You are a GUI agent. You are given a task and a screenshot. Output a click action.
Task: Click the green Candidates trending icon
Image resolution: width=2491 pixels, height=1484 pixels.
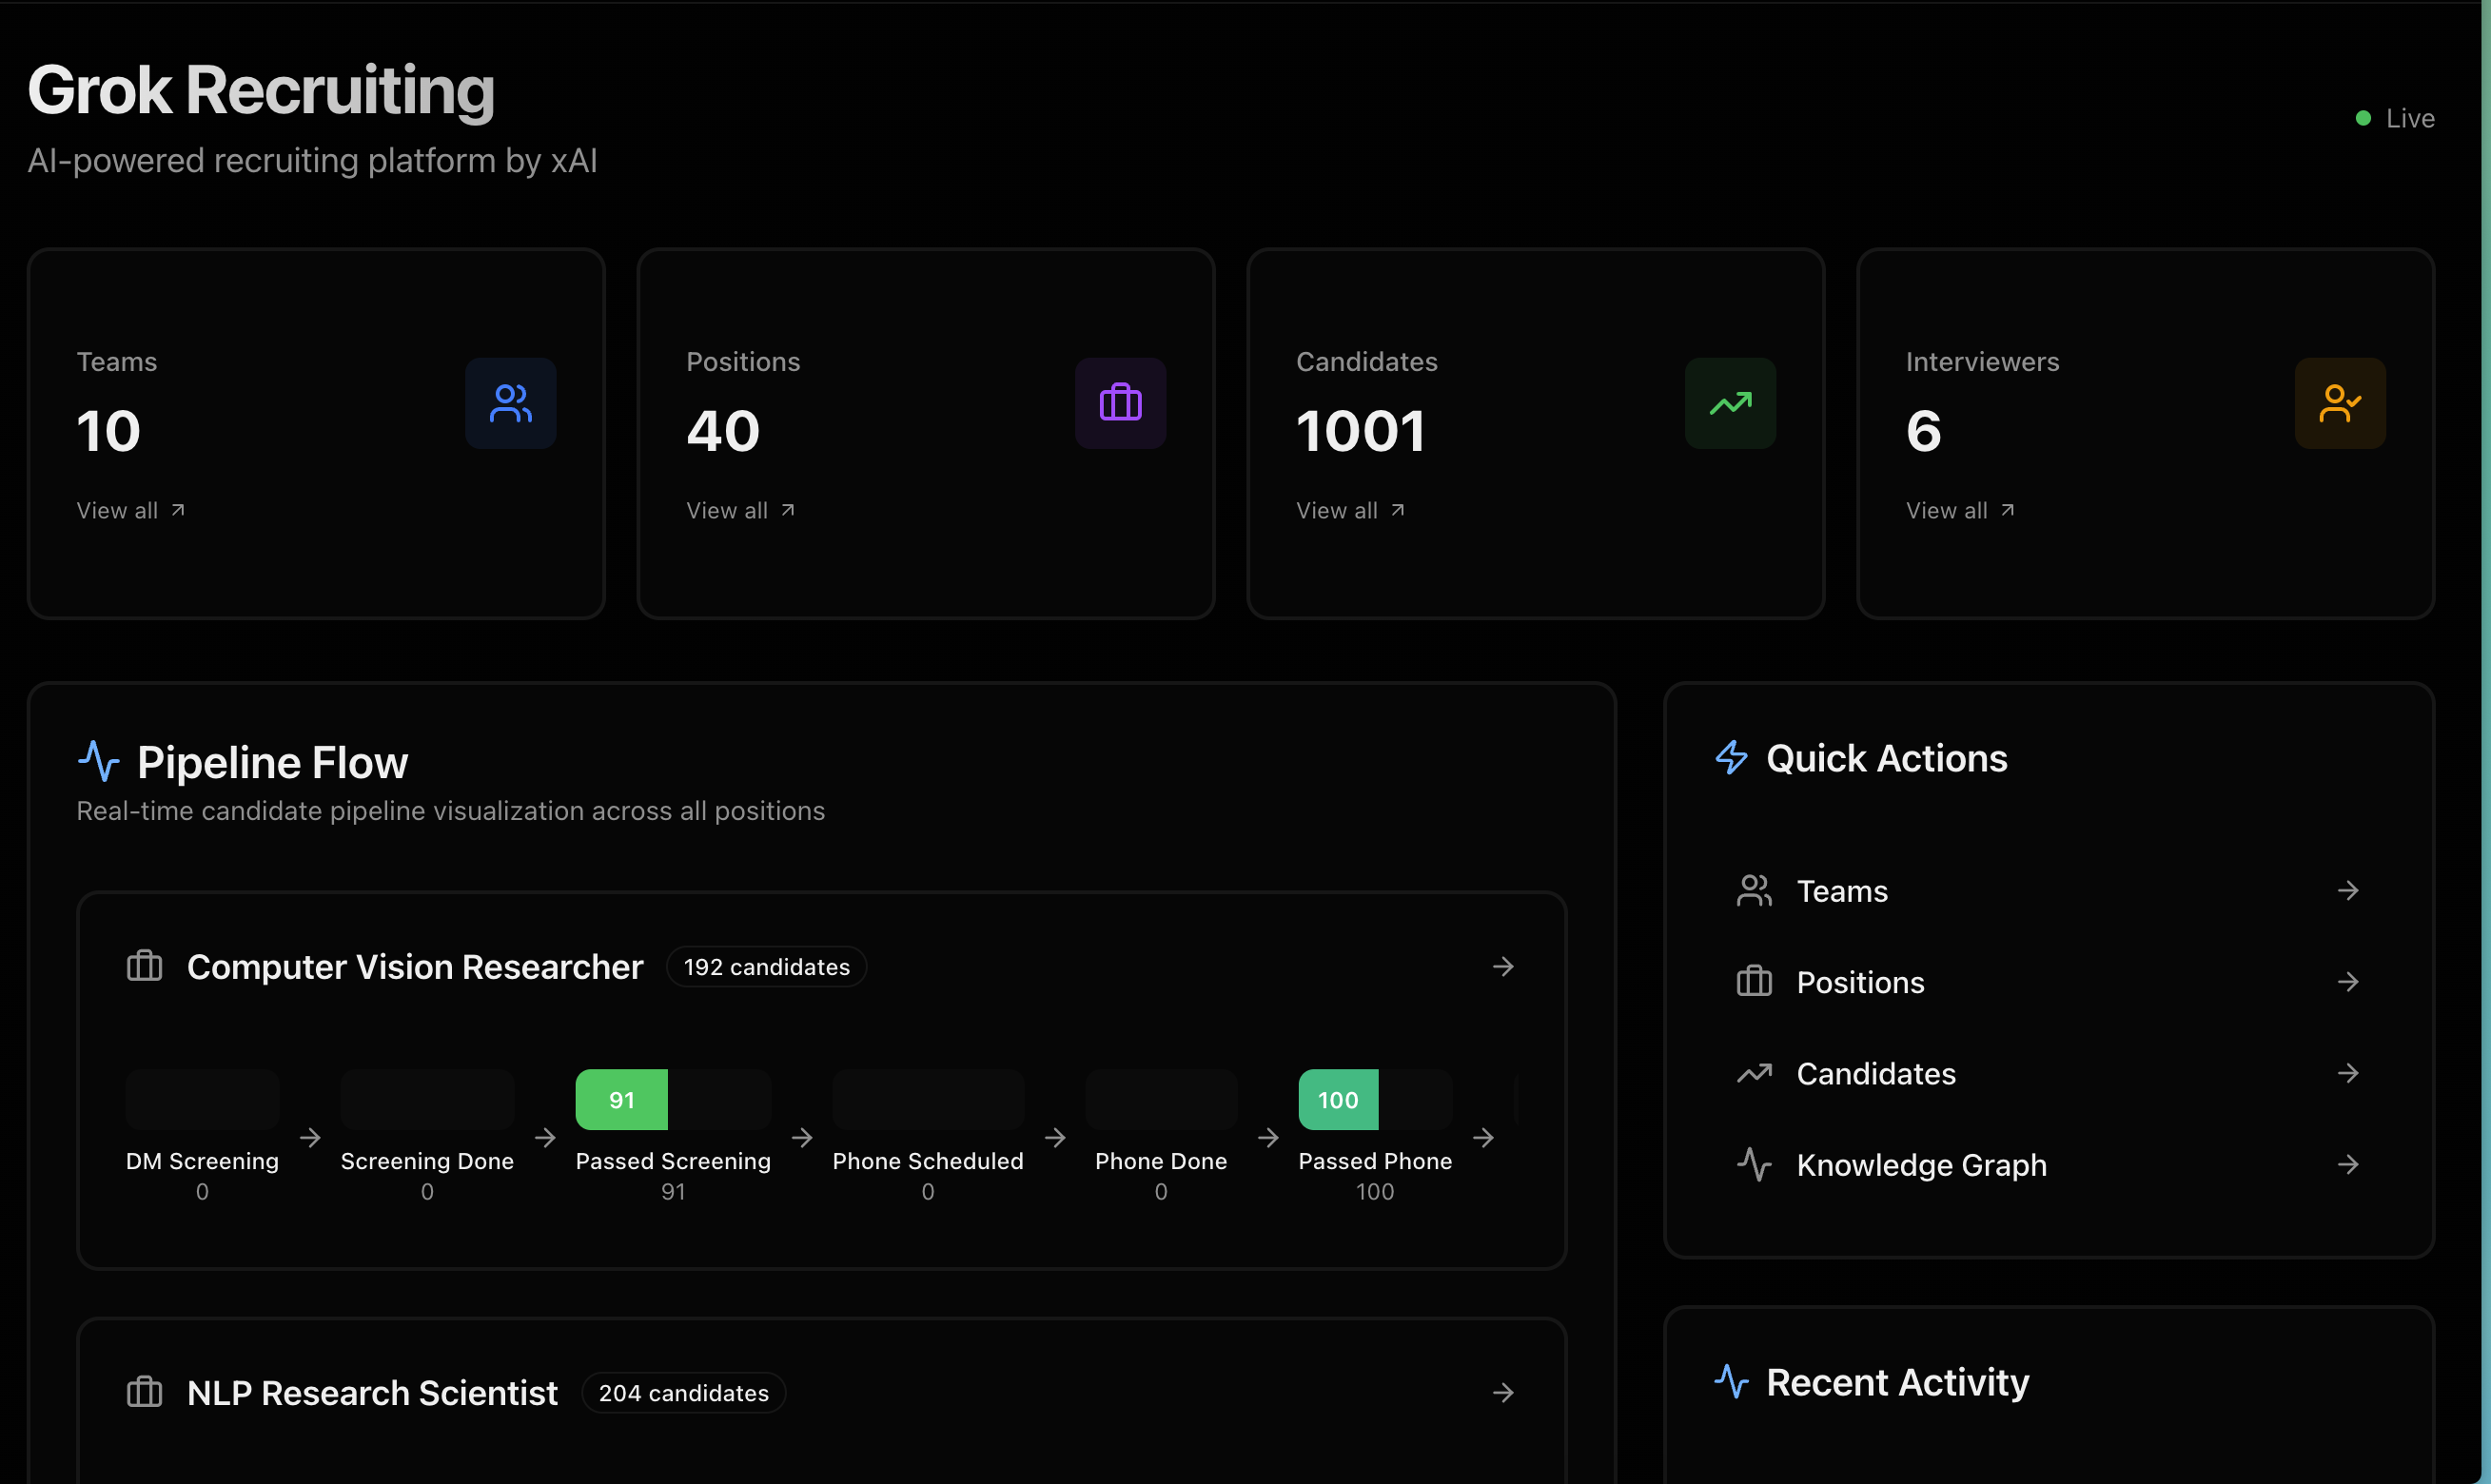(1730, 403)
